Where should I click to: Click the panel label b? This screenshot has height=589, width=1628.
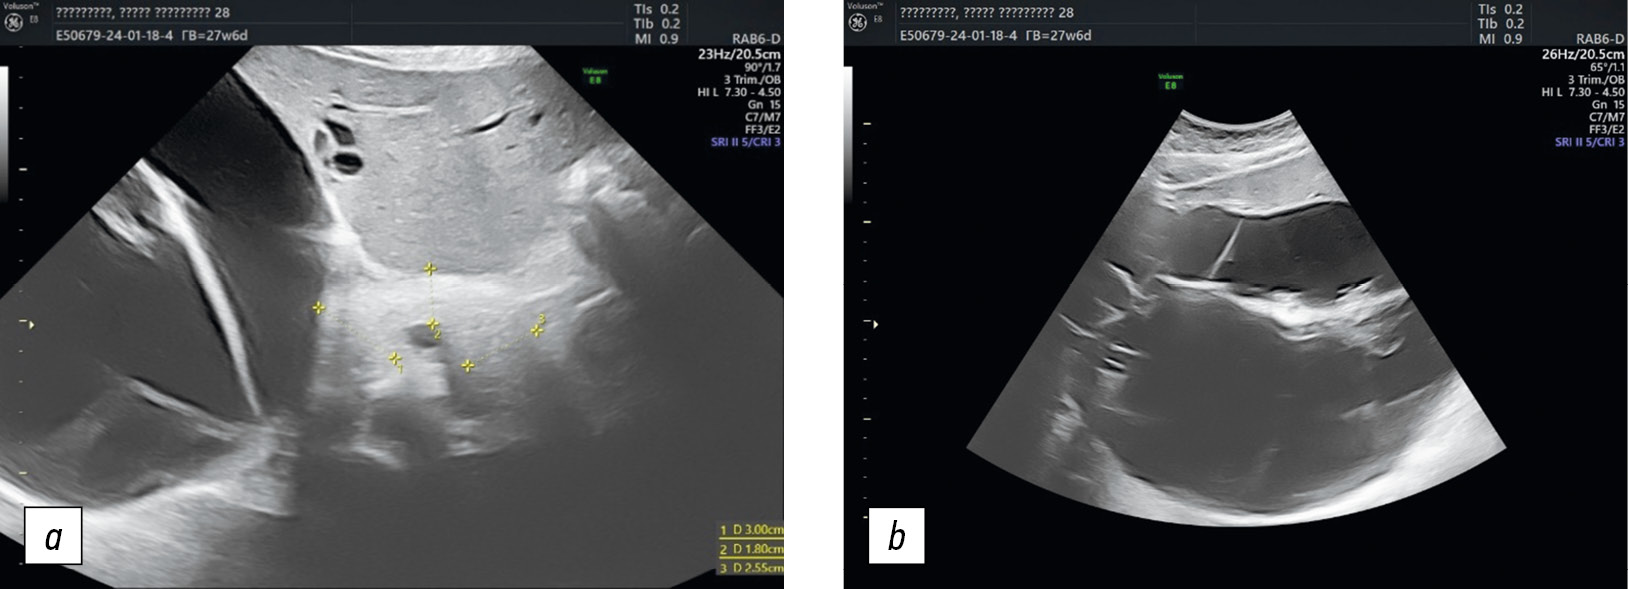click(x=896, y=536)
